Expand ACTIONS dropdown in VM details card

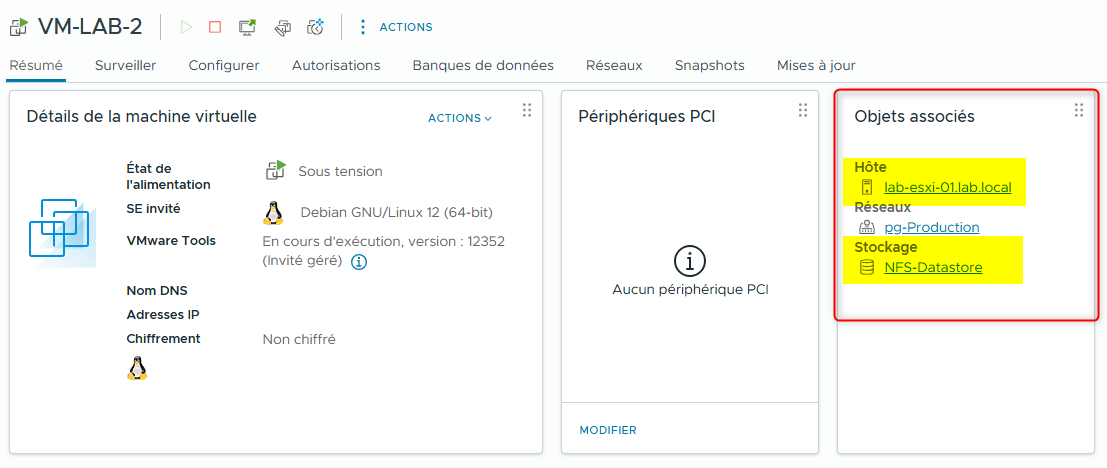coord(460,118)
